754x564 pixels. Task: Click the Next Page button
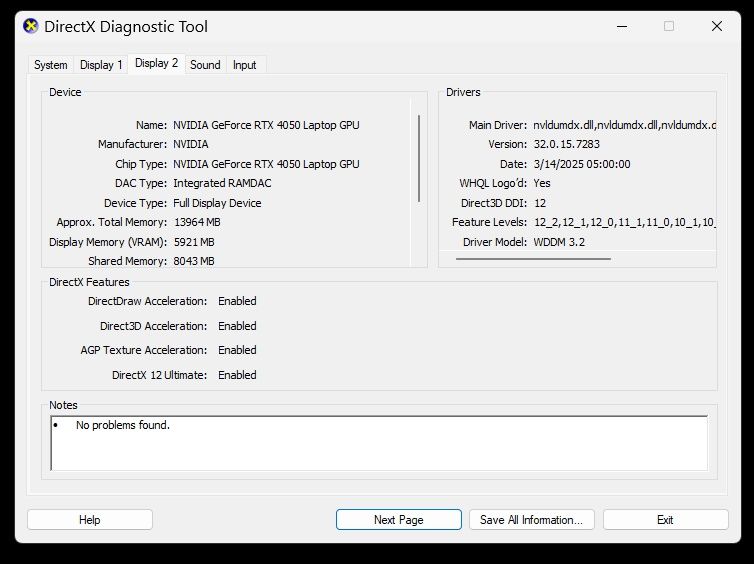click(x=399, y=520)
